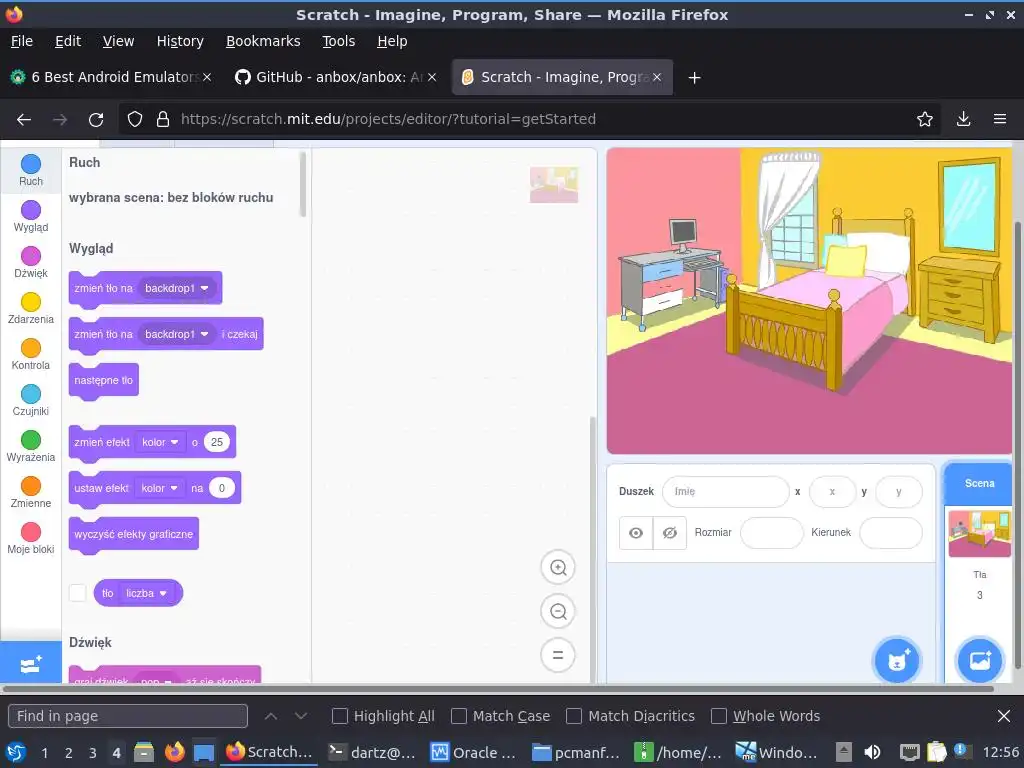The height and width of the screenshot is (768, 1024).
Task: Choose a new sprite with cat button
Action: click(897, 661)
